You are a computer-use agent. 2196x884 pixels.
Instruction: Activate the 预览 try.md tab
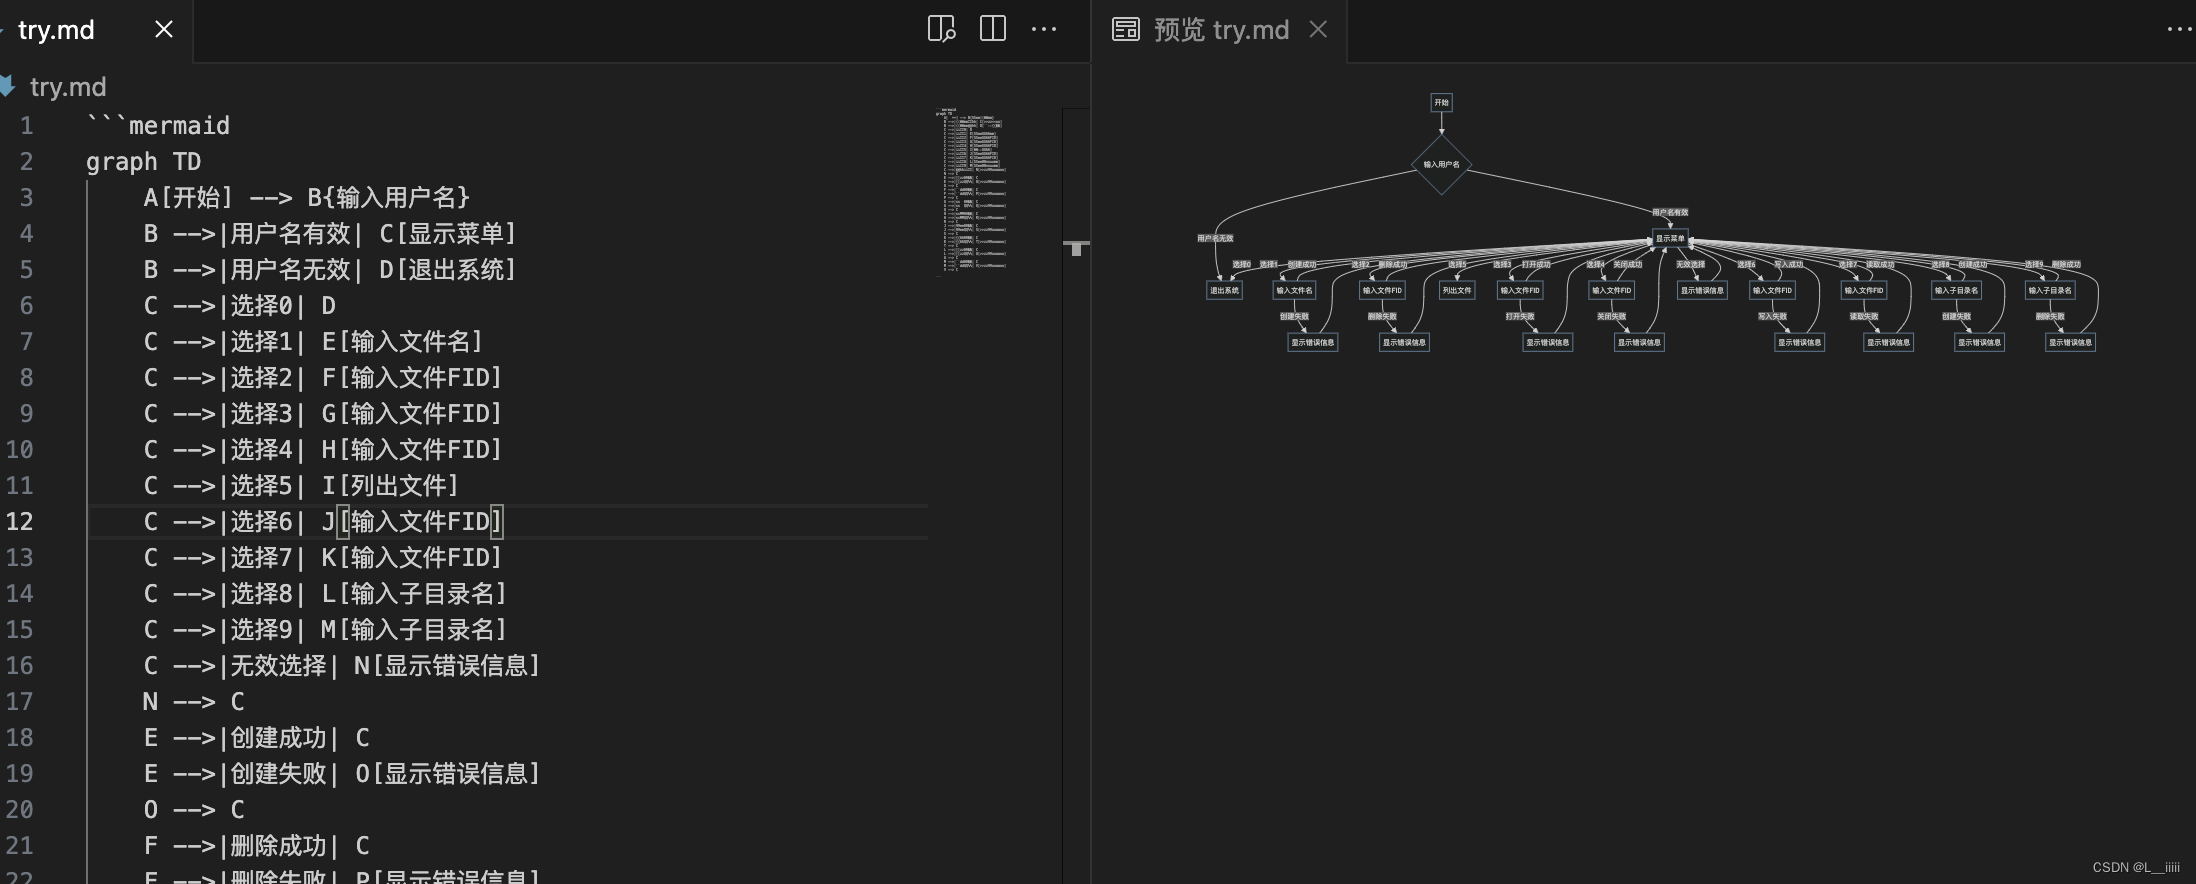[1221, 30]
